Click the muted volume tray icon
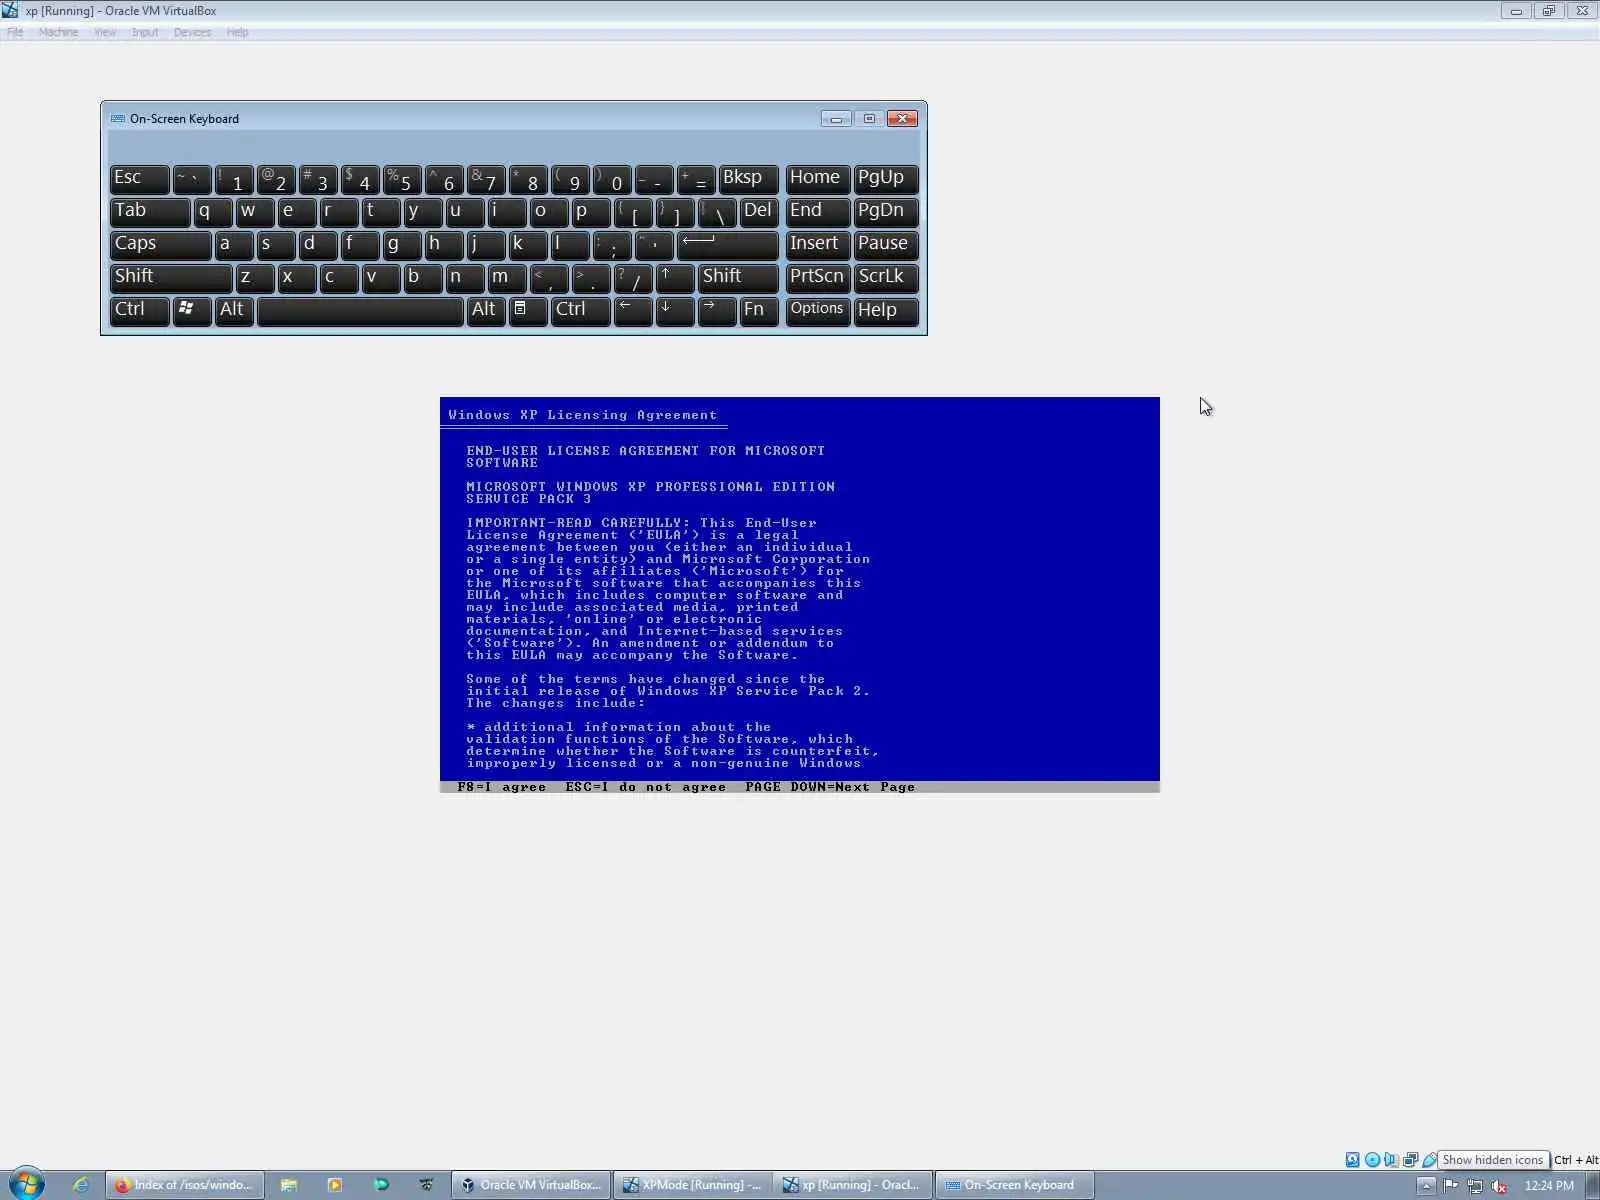This screenshot has height=1200, width=1600. (x=1499, y=1186)
